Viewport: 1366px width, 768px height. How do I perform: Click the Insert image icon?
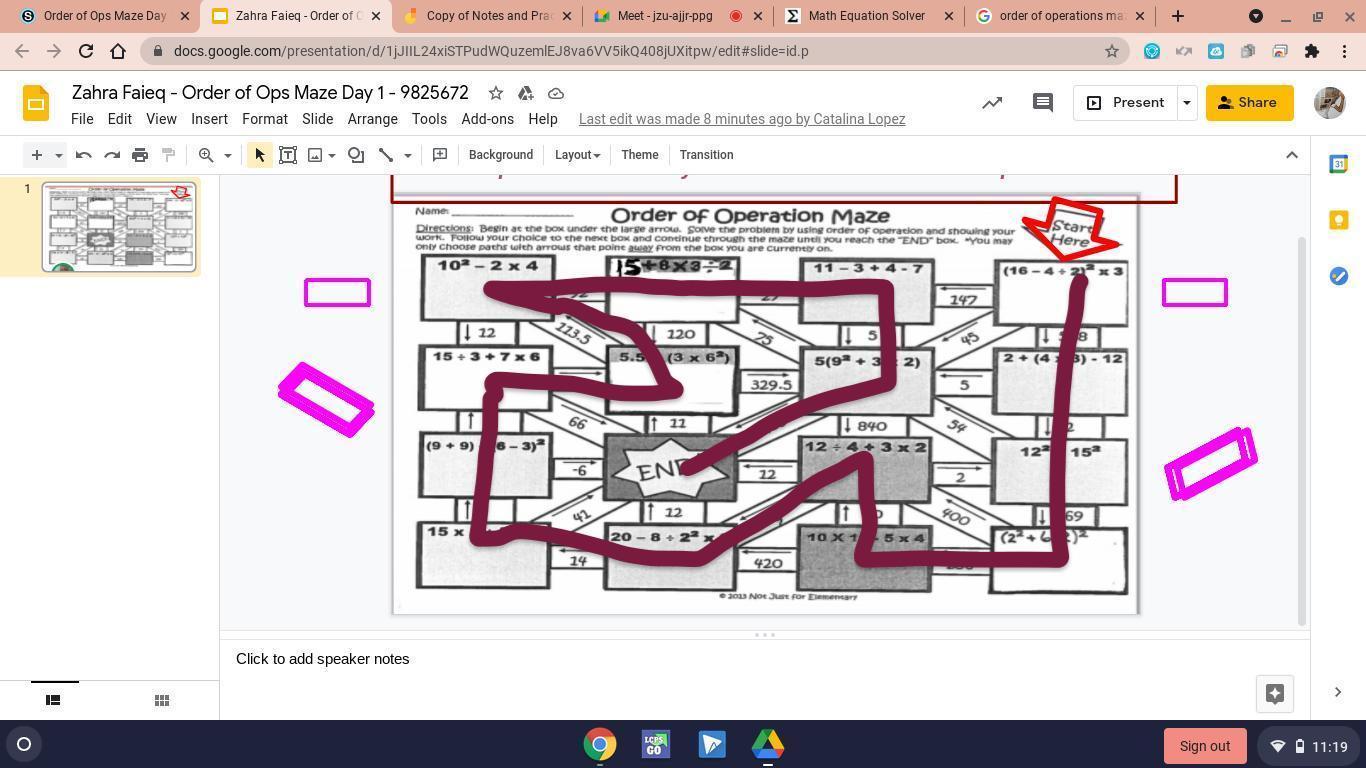[x=315, y=155]
